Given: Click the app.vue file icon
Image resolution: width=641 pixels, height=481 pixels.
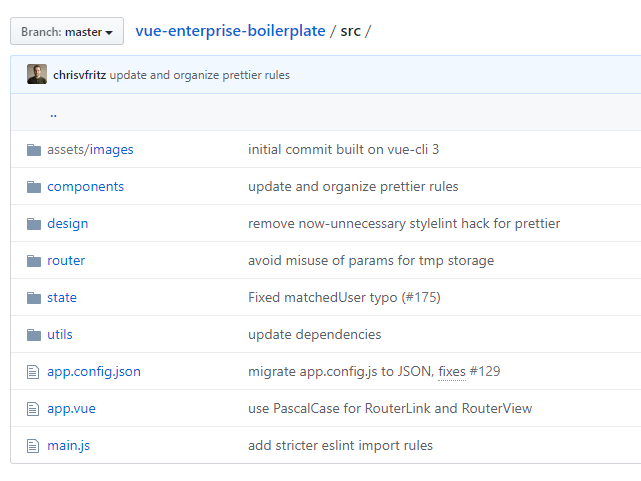Looking at the screenshot, I should pyautogui.click(x=34, y=409).
